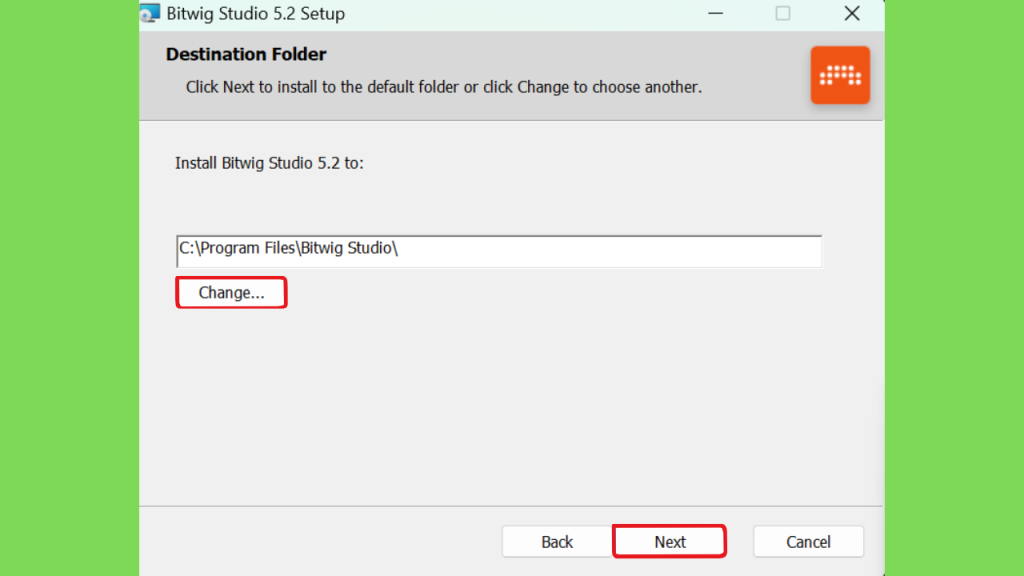Click the Destination Folder heading
This screenshot has height=576, width=1024.
(x=246, y=54)
